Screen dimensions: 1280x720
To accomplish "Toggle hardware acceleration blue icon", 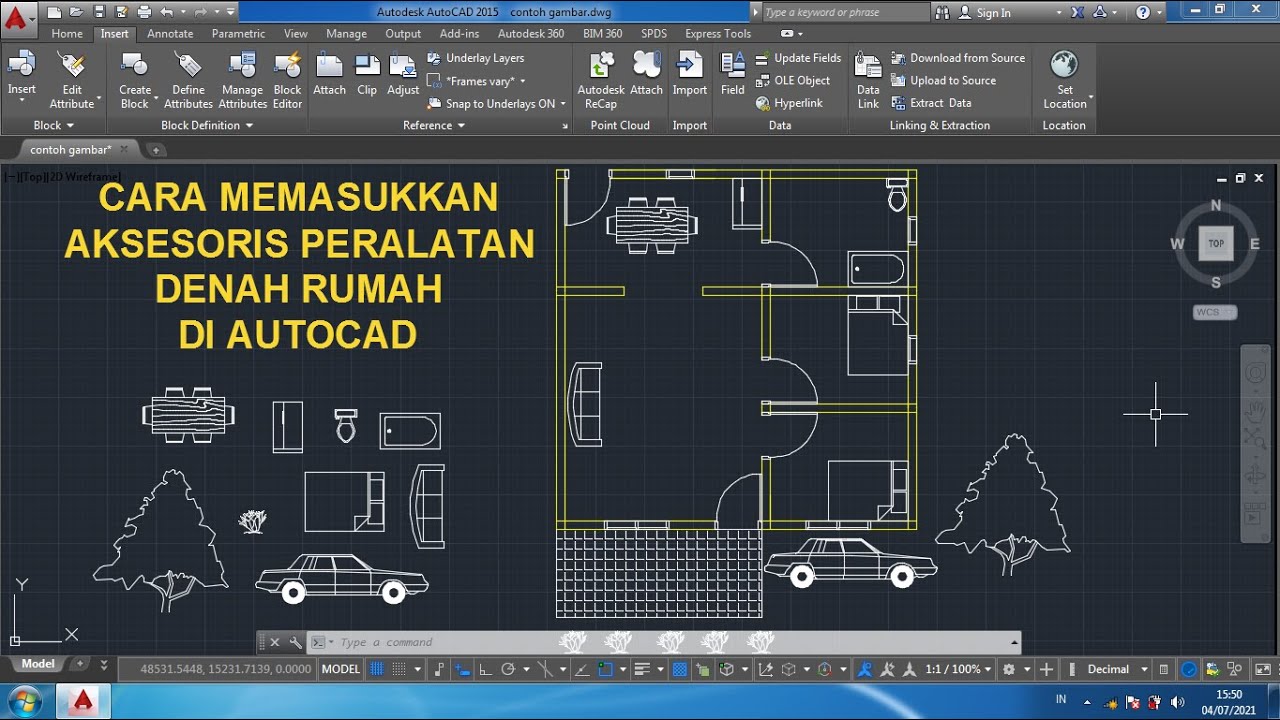I will [1188, 669].
